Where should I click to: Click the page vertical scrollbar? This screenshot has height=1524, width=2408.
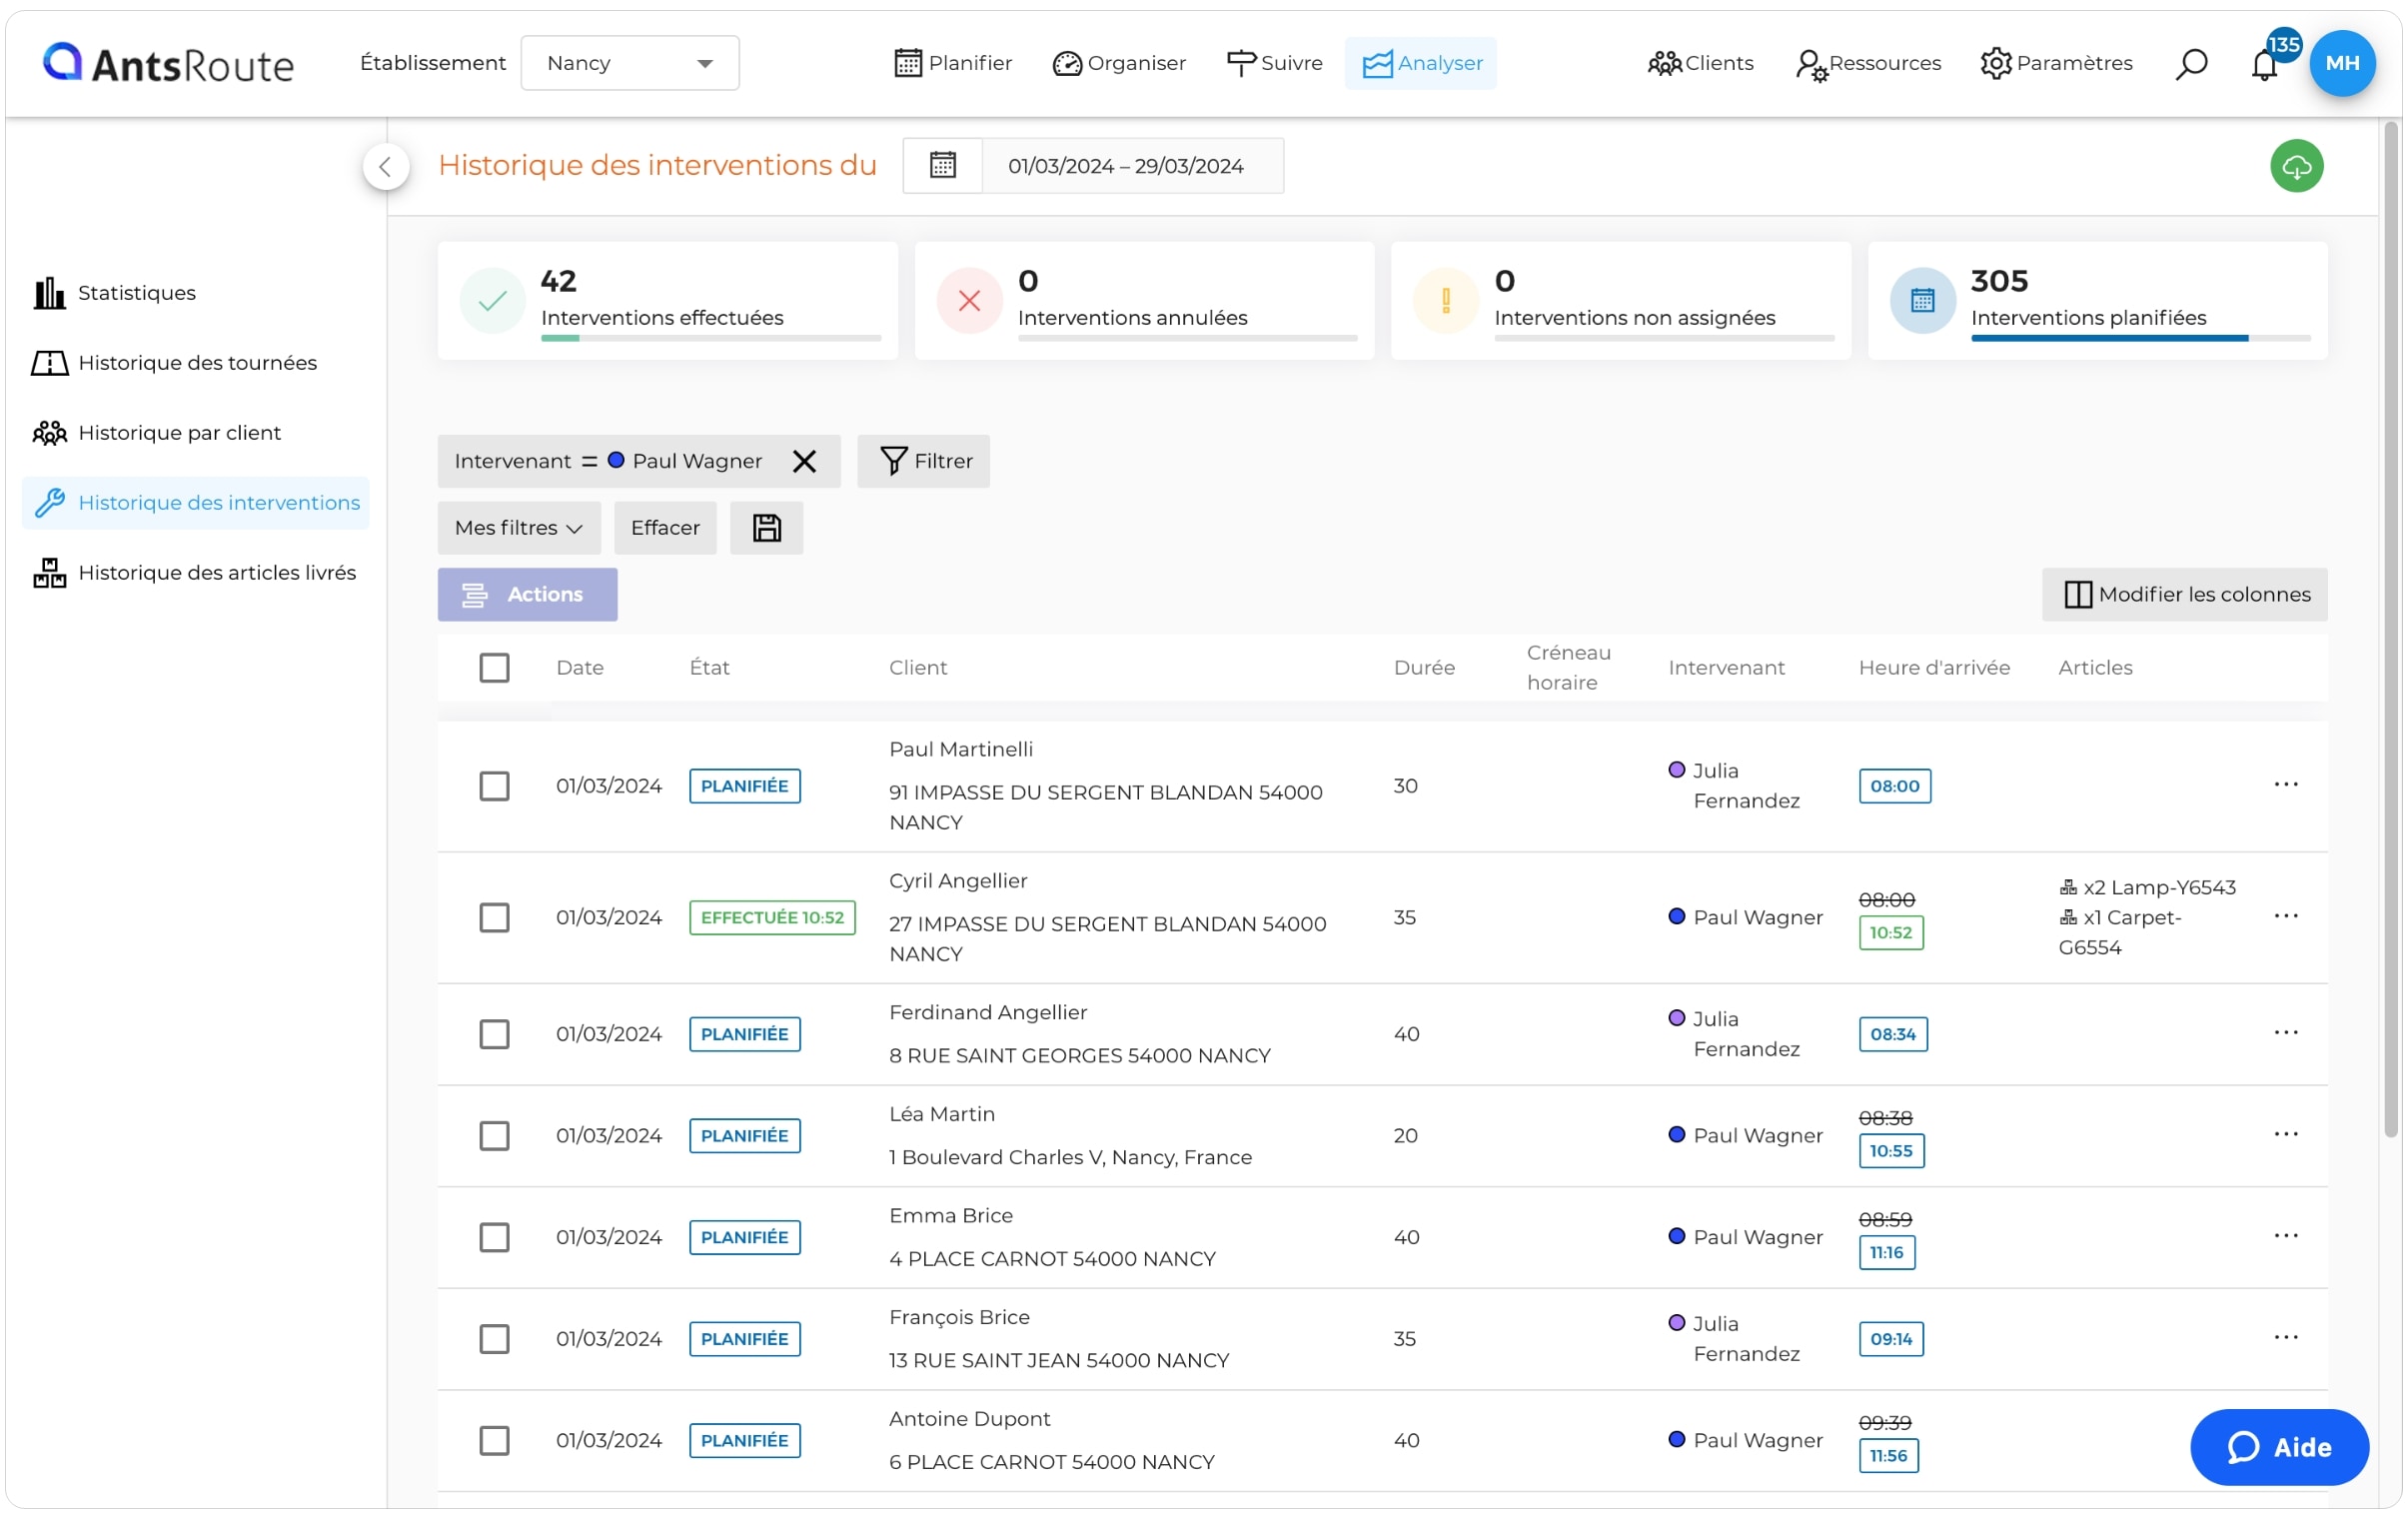[2392, 630]
